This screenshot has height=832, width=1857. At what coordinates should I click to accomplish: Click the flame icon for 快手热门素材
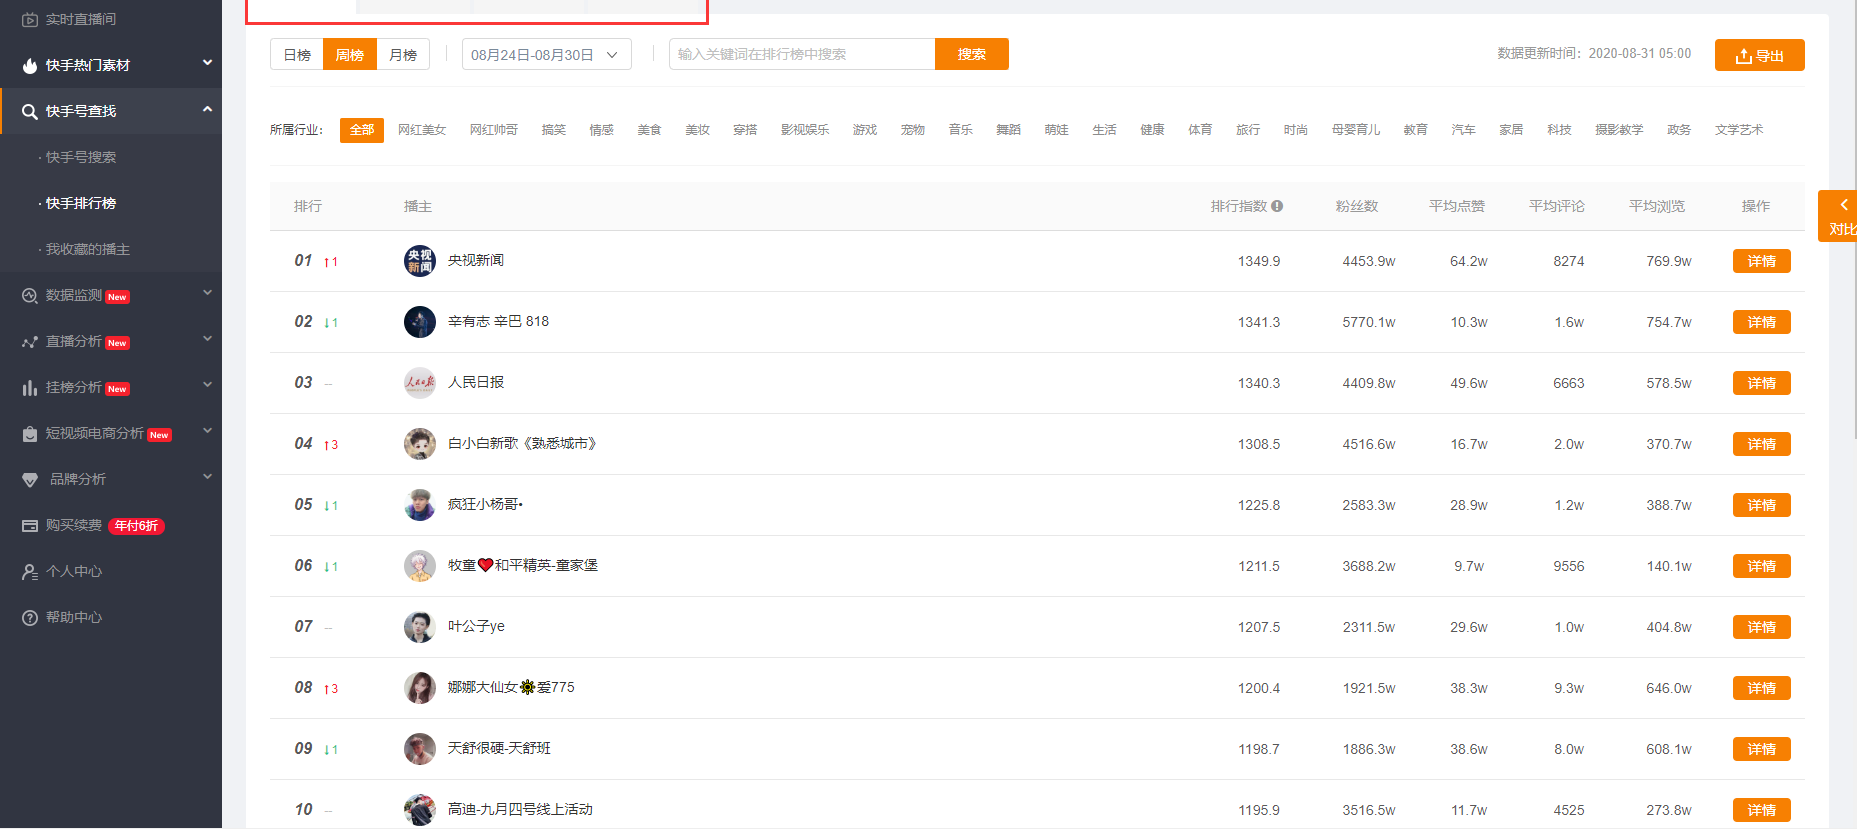[30, 65]
